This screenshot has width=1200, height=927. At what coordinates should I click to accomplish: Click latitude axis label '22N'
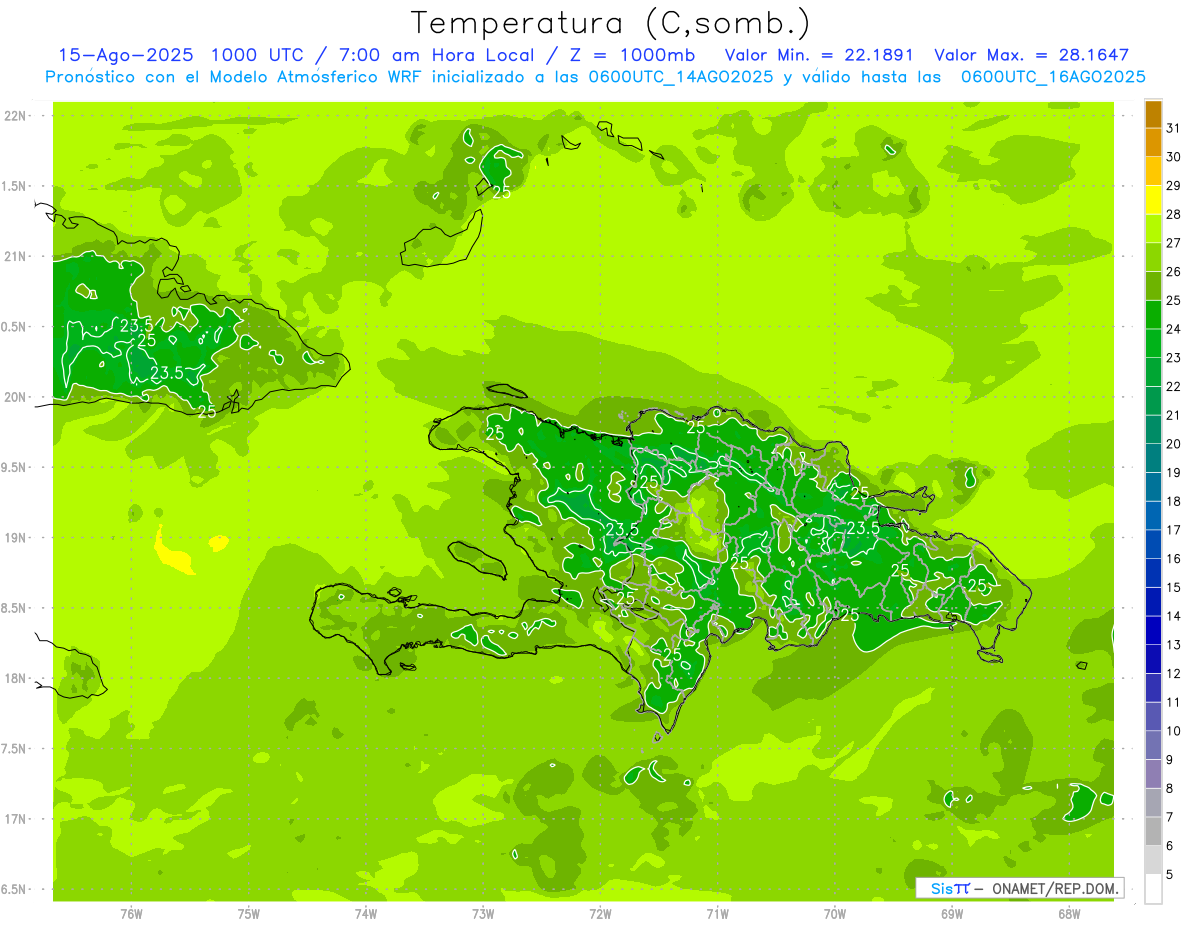pyautogui.click(x=17, y=116)
